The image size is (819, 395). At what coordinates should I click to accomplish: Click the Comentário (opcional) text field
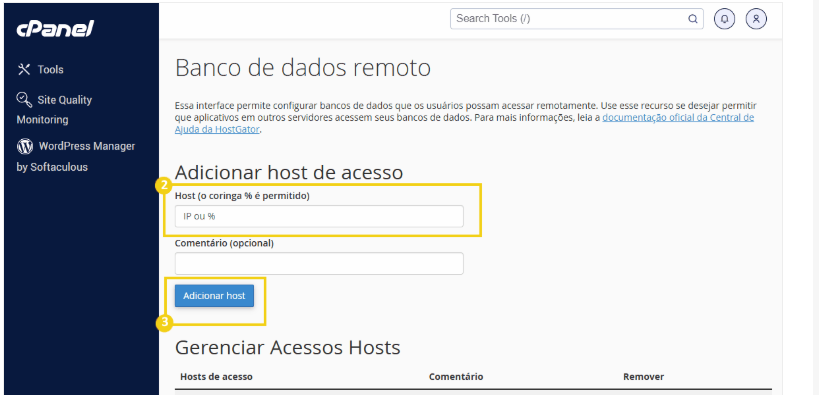click(x=319, y=263)
